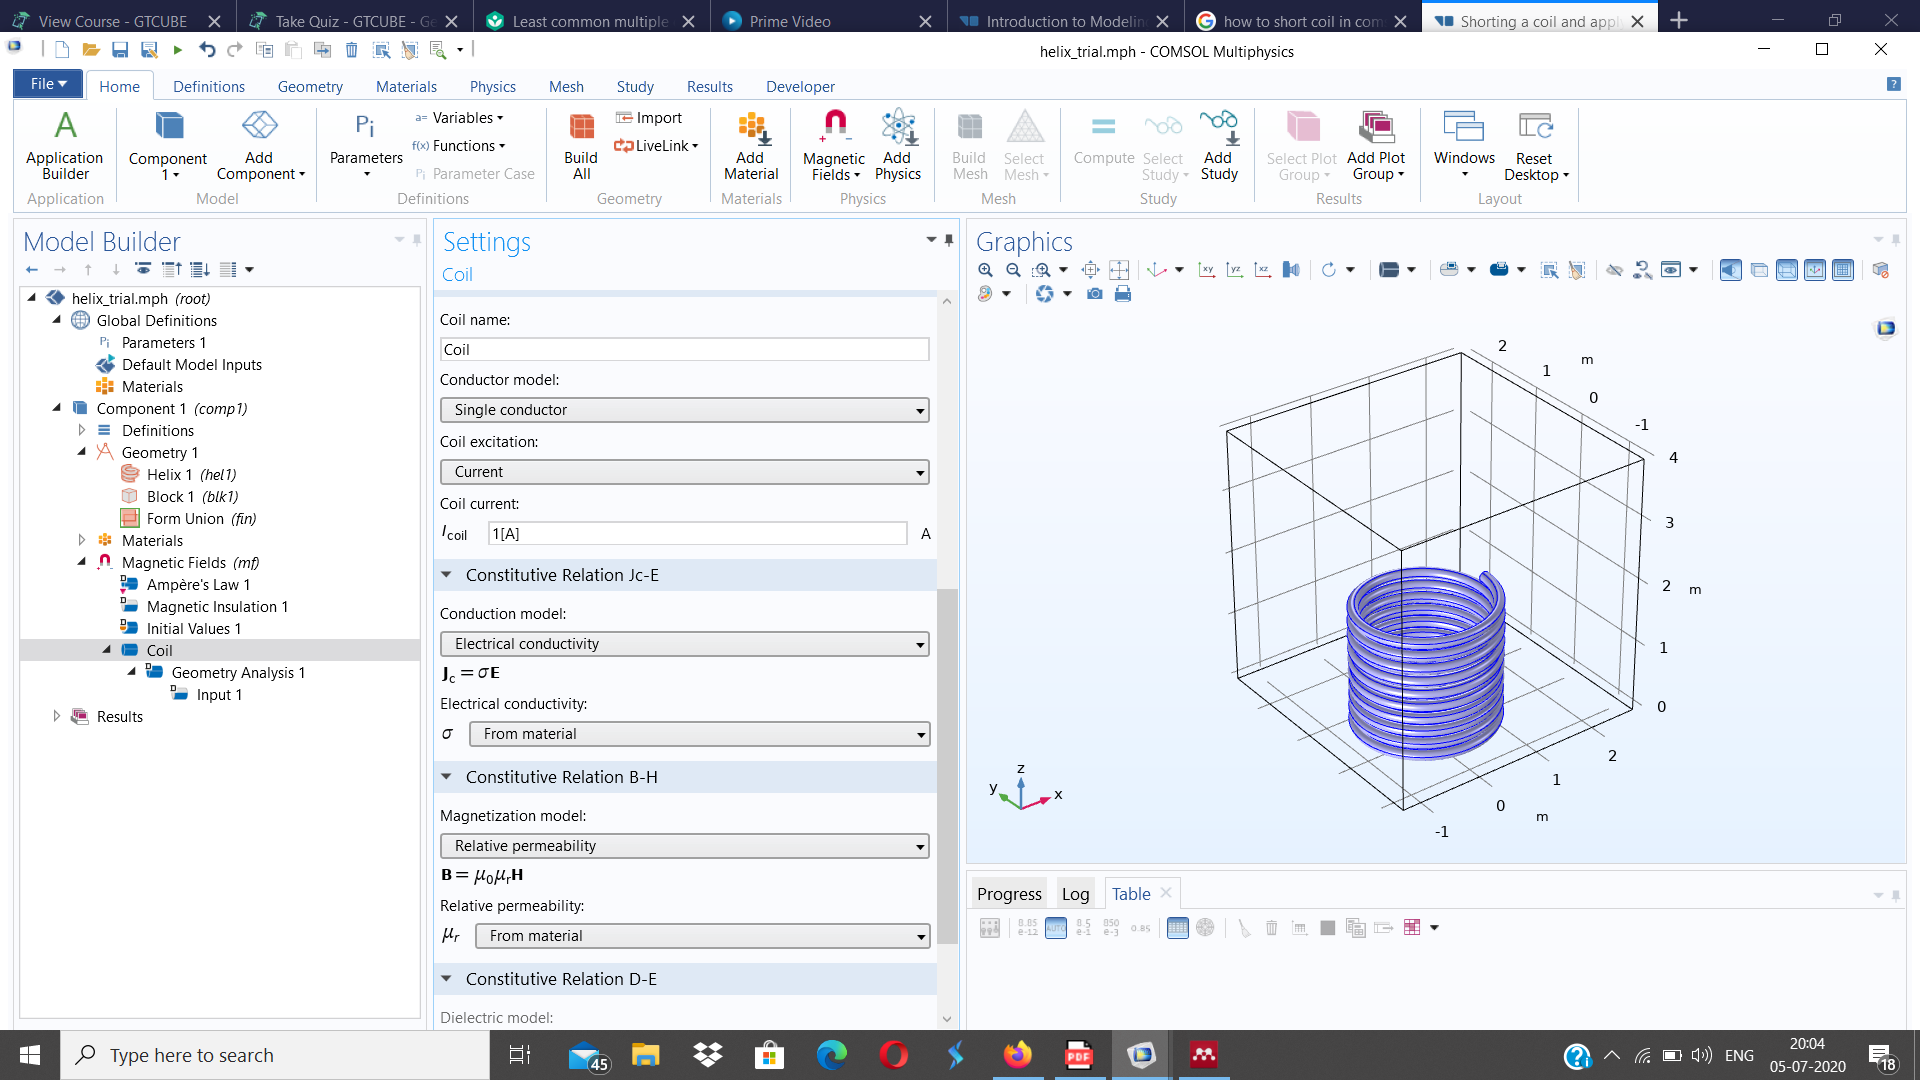This screenshot has height=1080, width=1920.
Task: Toggle the grid display in Graphics toolbar
Action: [1843, 270]
